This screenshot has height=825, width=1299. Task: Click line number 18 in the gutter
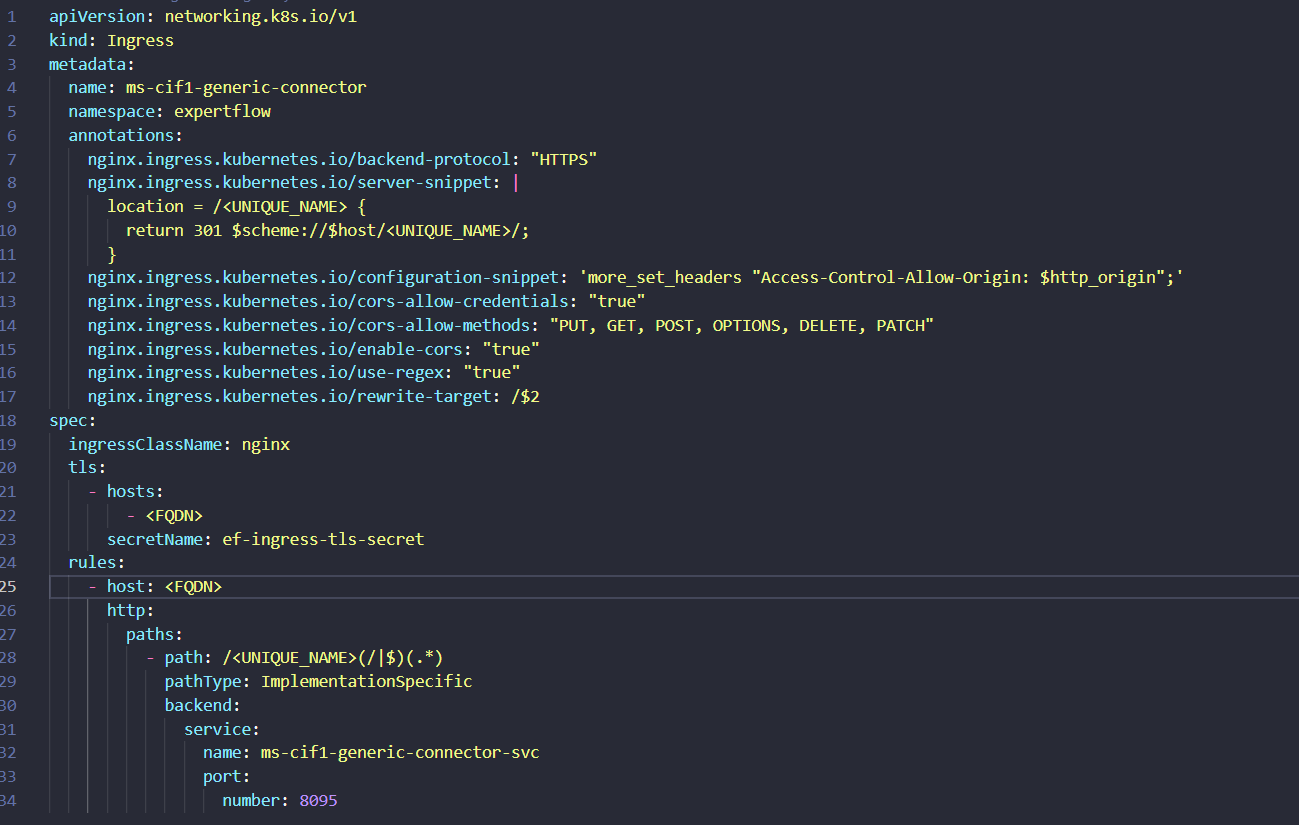11,420
